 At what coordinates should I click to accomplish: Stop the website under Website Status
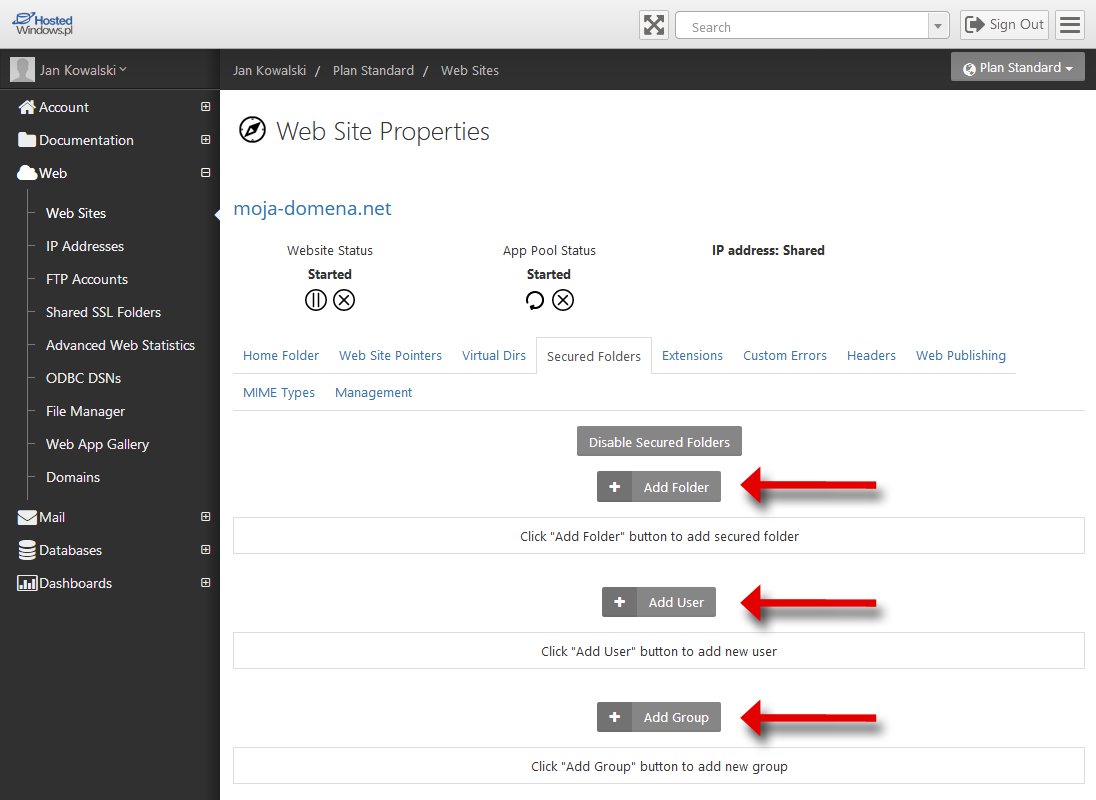point(344,300)
